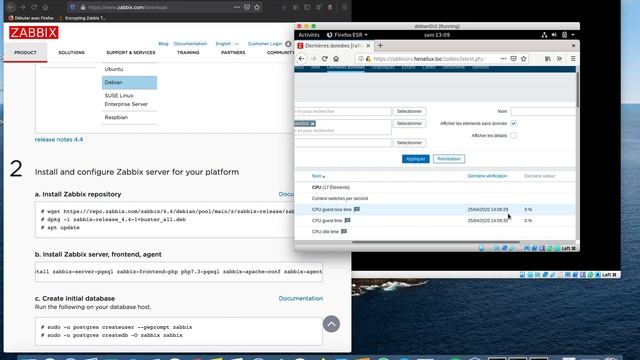Click the network icon in GNOME top bar
Image resolution: width=640 pixels, height=360 pixels.
(544, 35)
